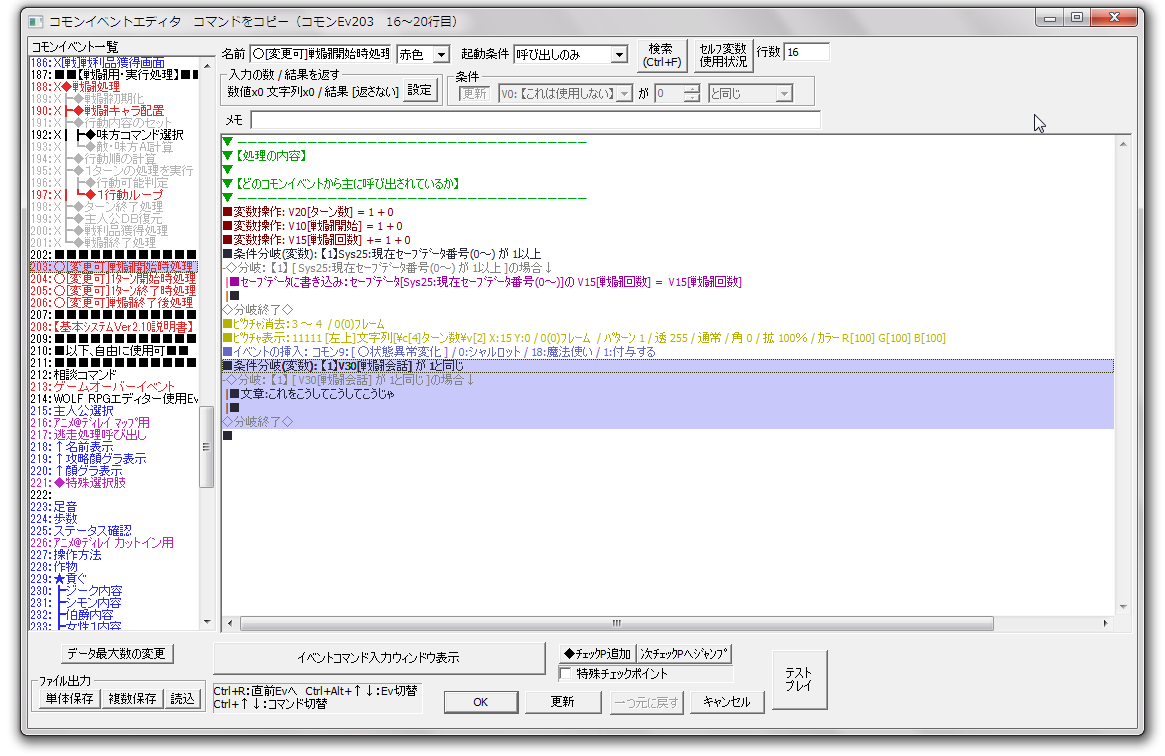Click the condition value spinner arrows
Viewport: 1165px width, 756px height.
[x=692, y=94]
